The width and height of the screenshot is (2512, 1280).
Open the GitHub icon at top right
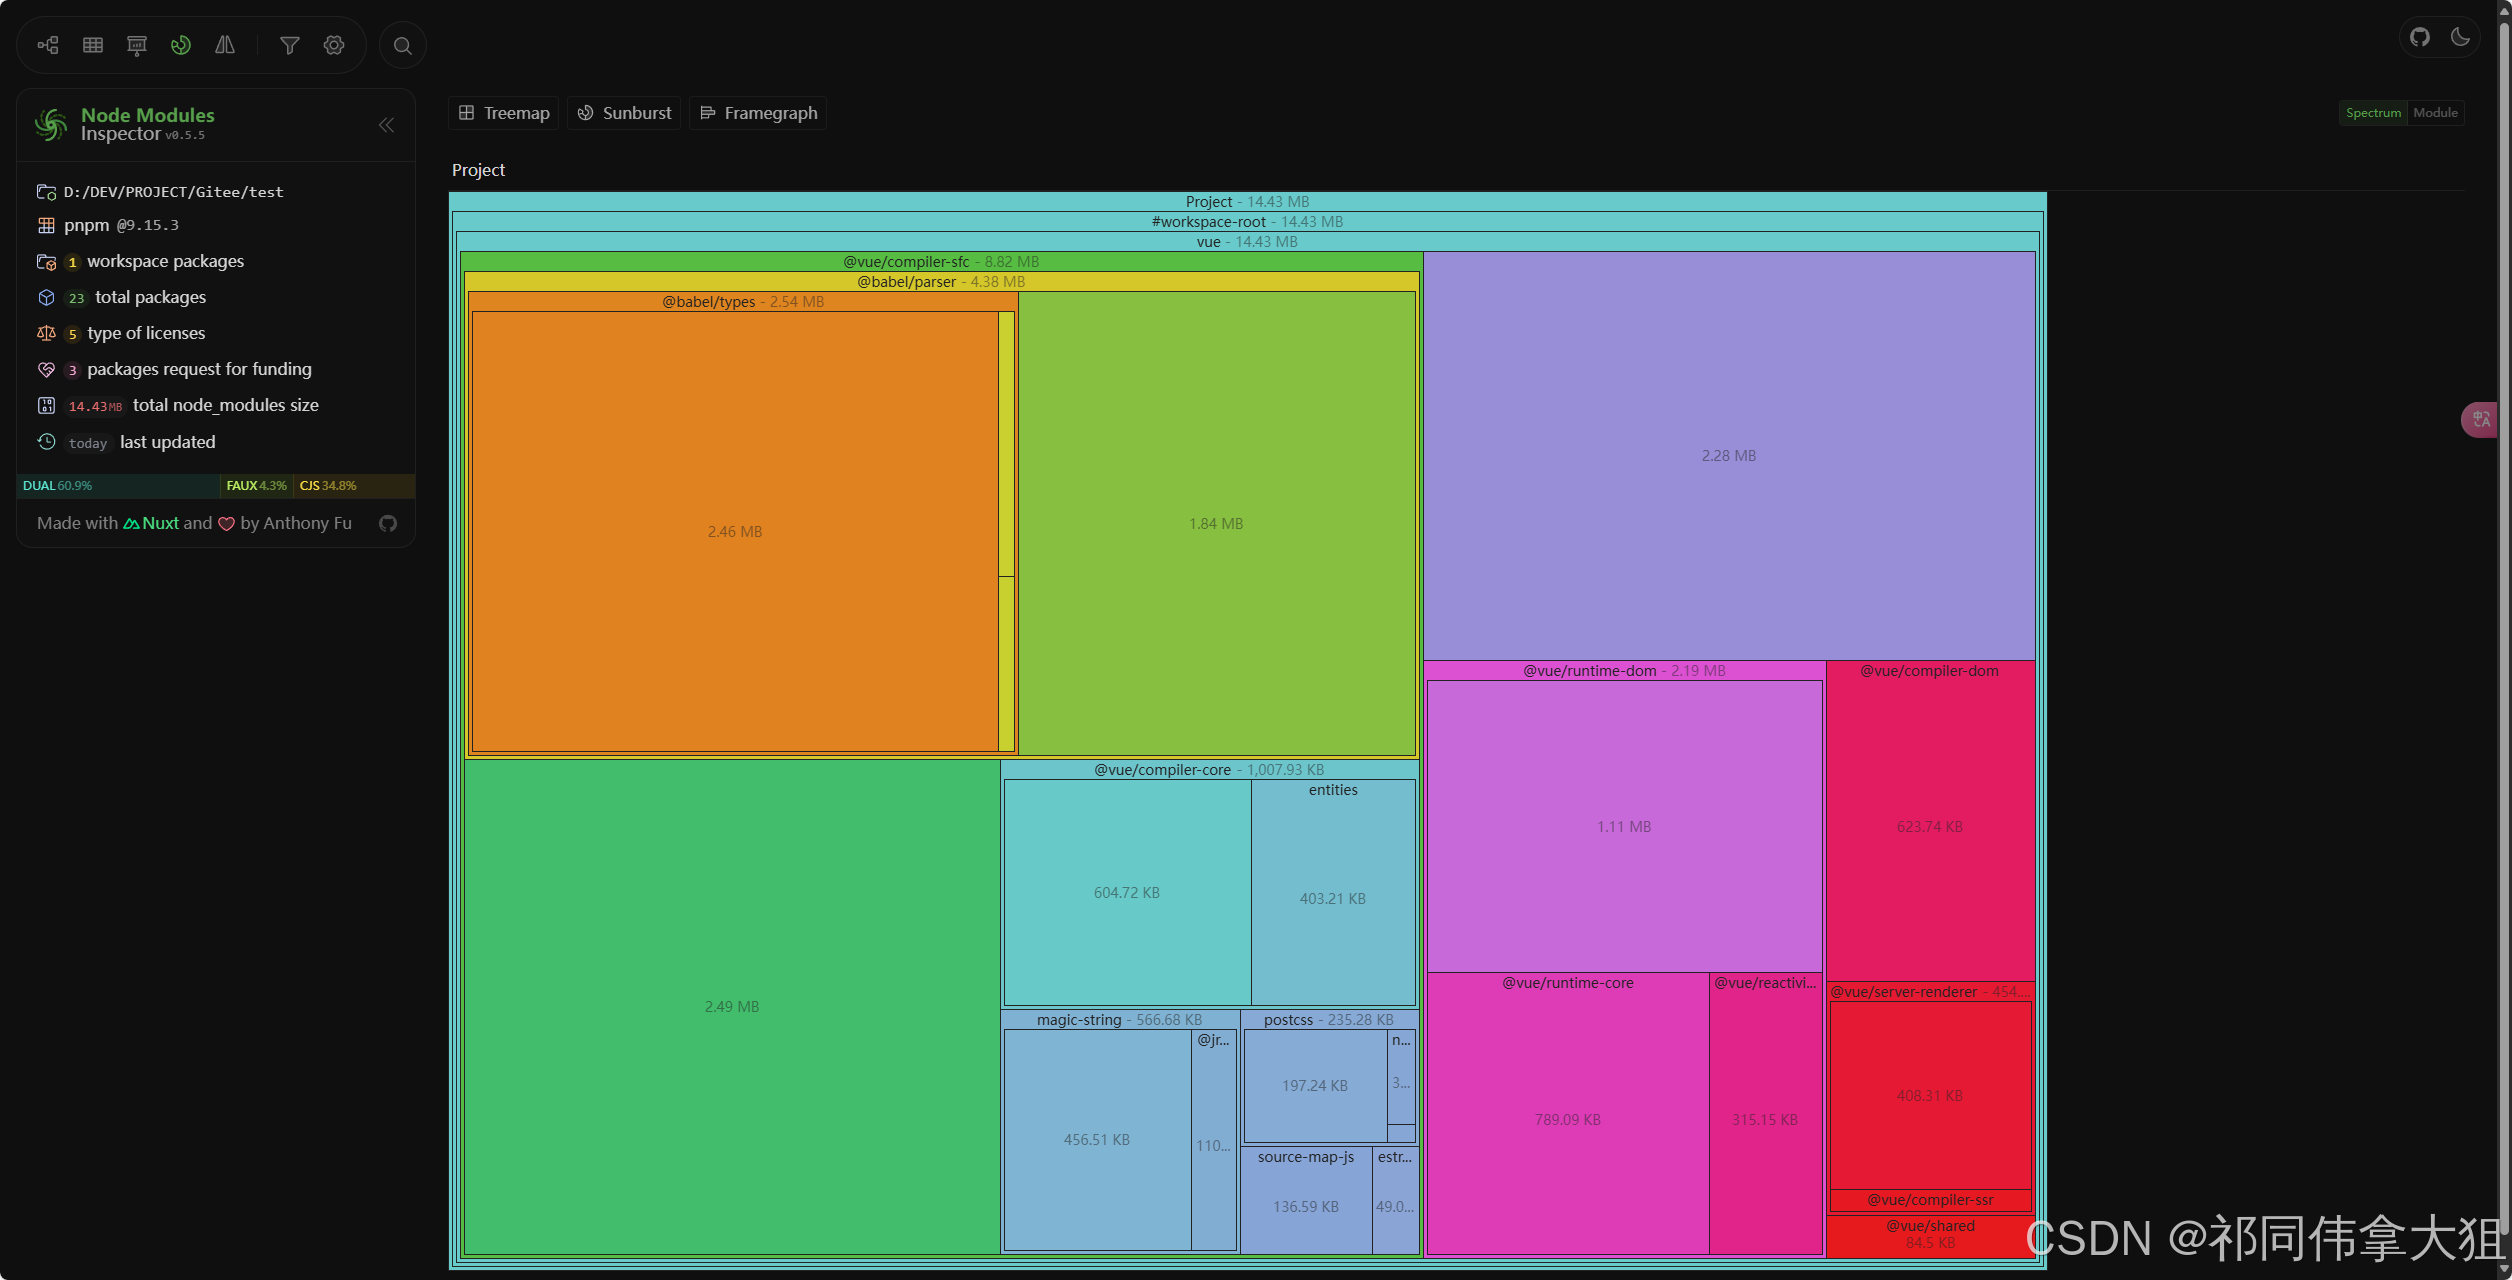point(2420,37)
